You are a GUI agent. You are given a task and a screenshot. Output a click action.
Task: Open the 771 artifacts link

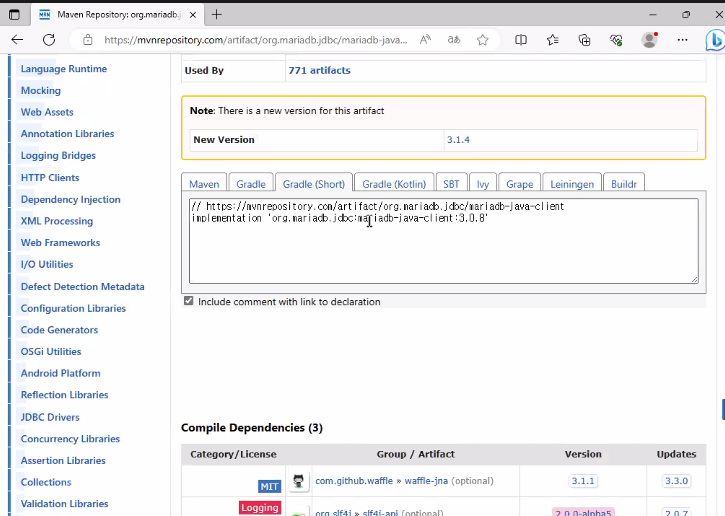click(x=319, y=70)
